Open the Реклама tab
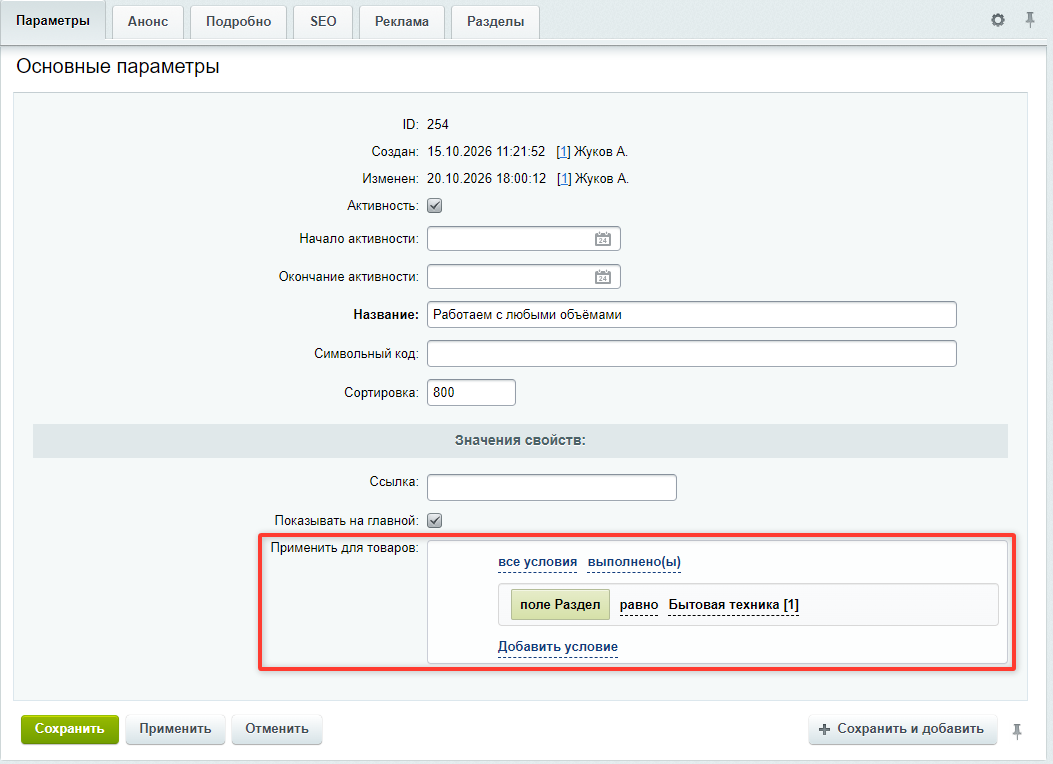 [x=402, y=22]
